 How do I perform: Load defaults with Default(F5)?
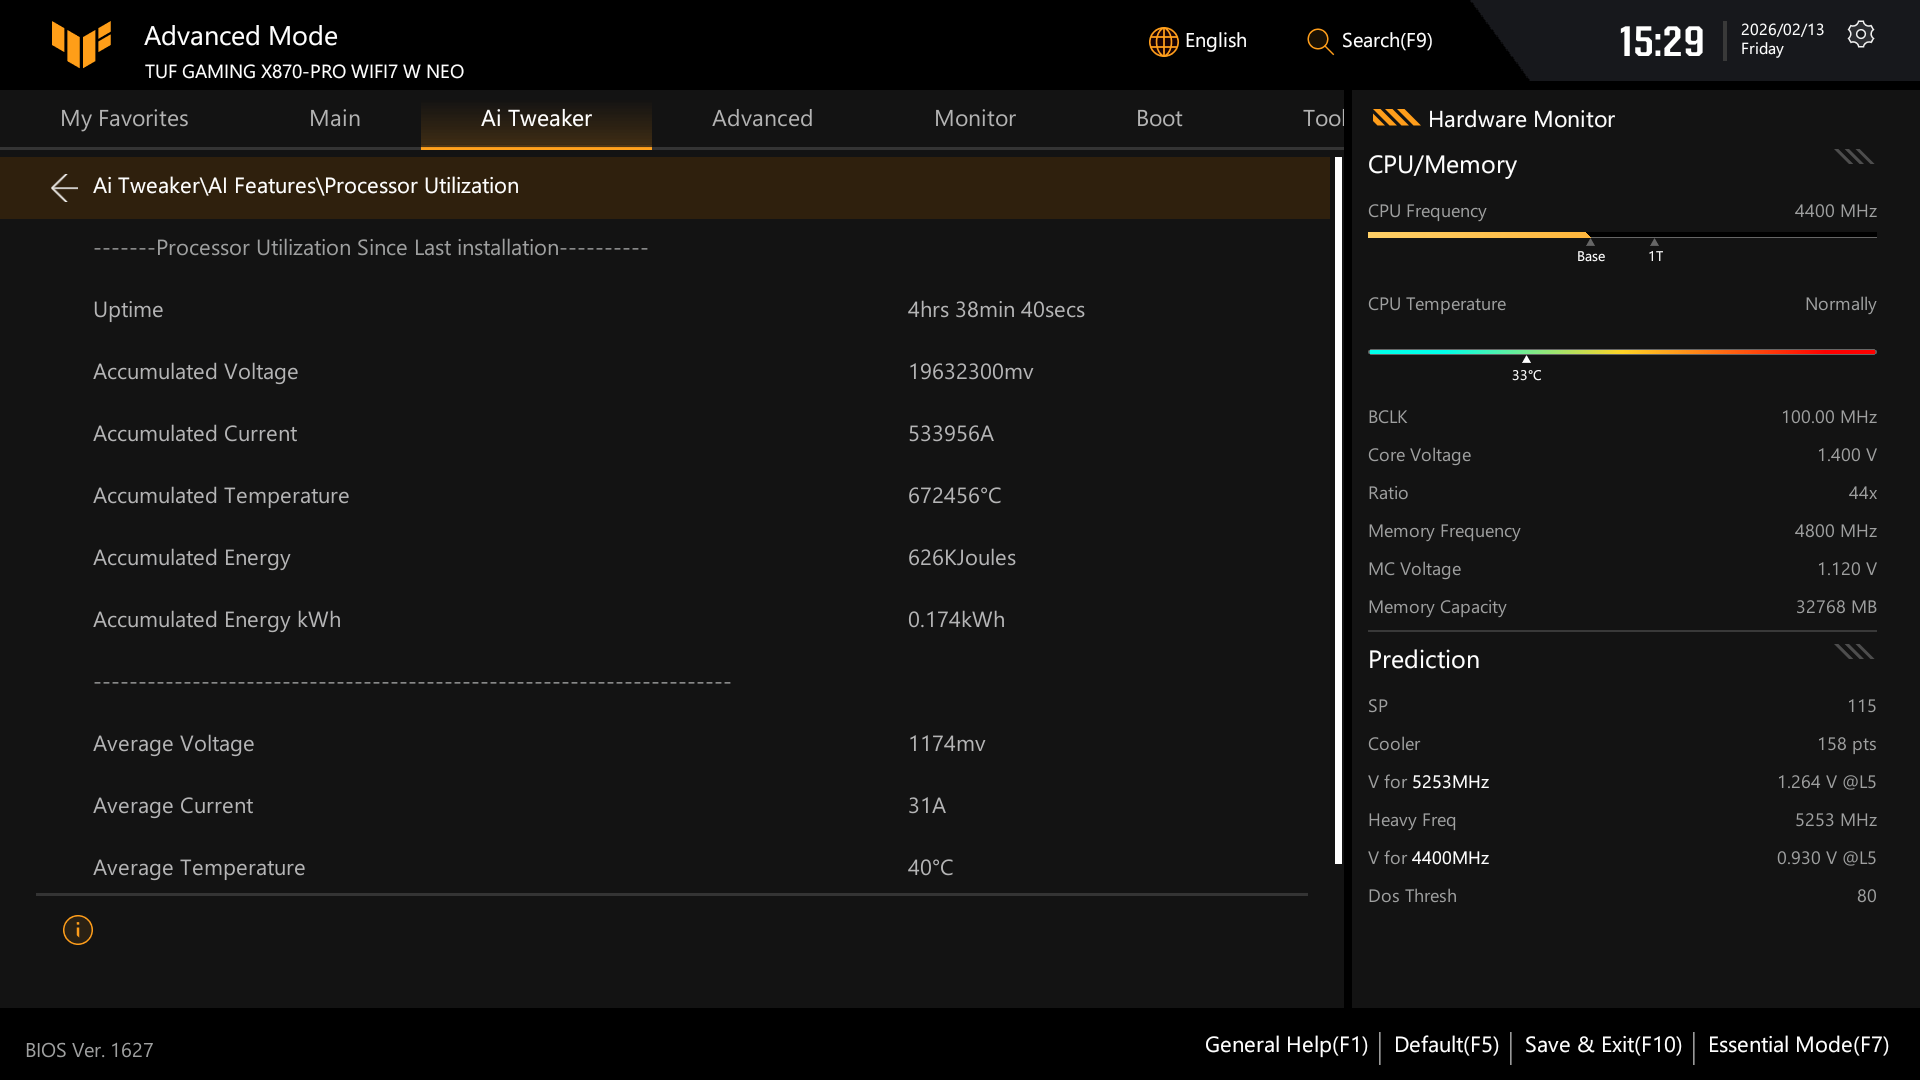(1445, 1044)
